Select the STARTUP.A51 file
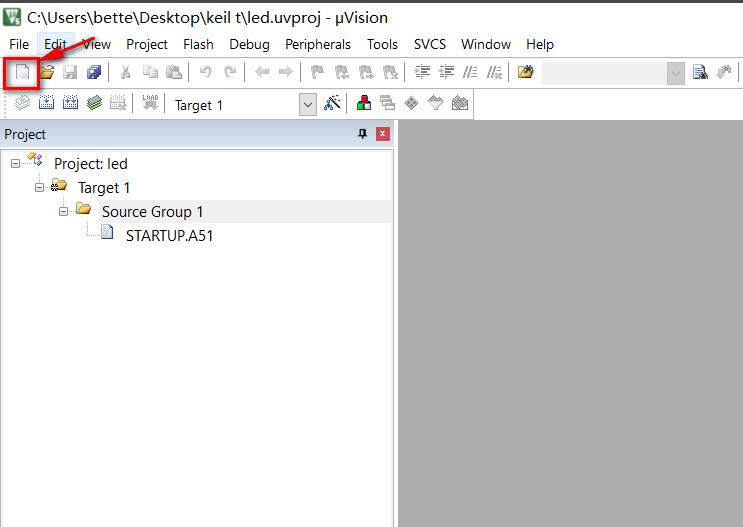The width and height of the screenshot is (743, 527). pos(169,236)
